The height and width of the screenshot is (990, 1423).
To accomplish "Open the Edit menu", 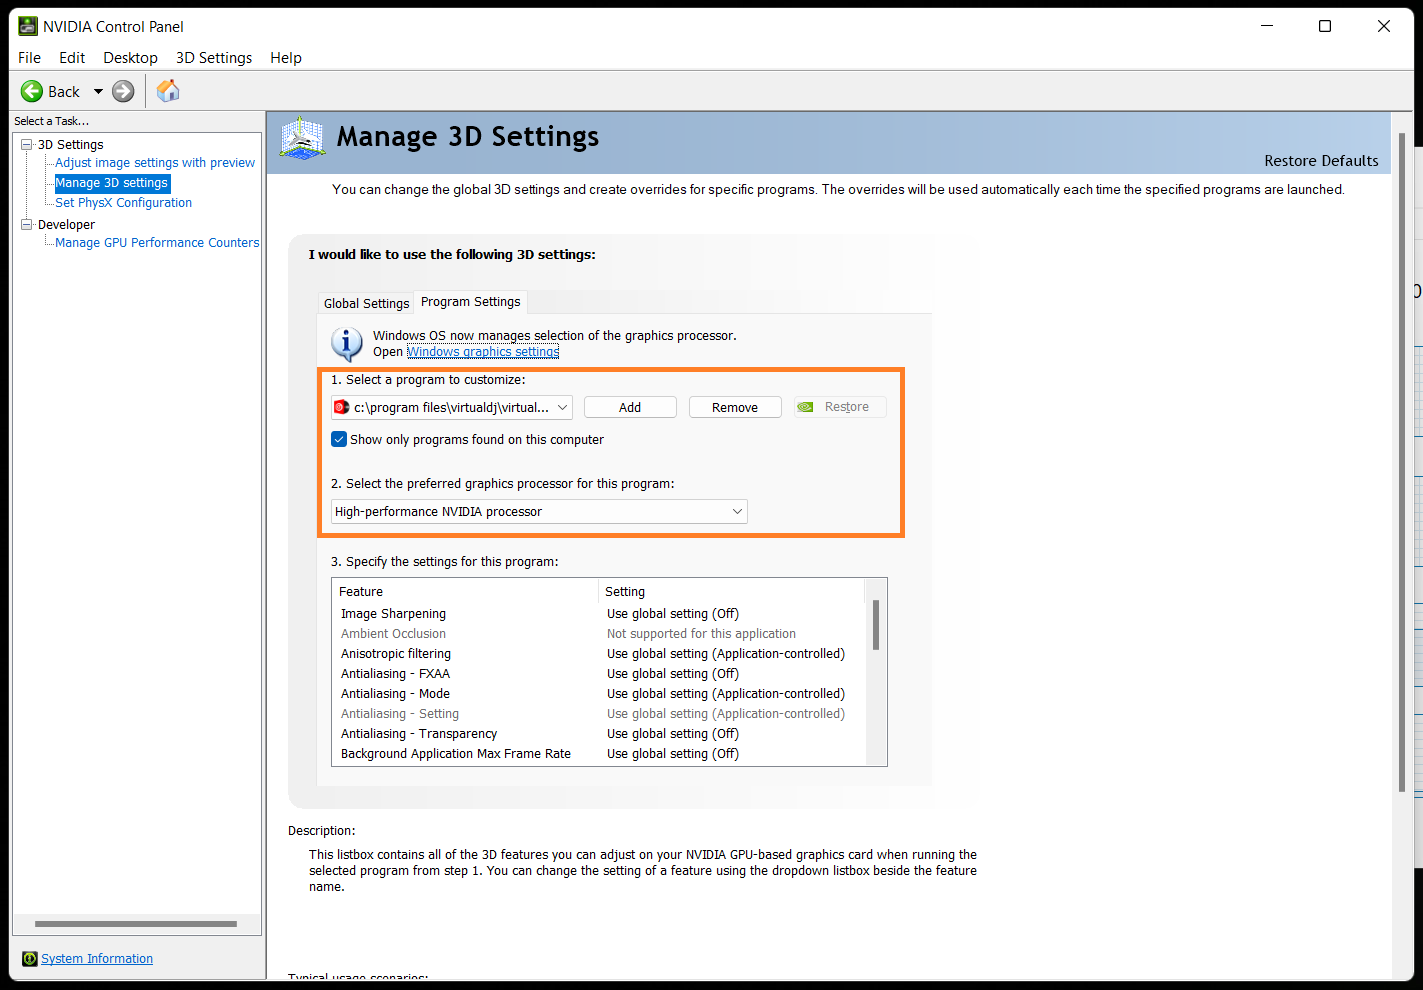I will [72, 58].
